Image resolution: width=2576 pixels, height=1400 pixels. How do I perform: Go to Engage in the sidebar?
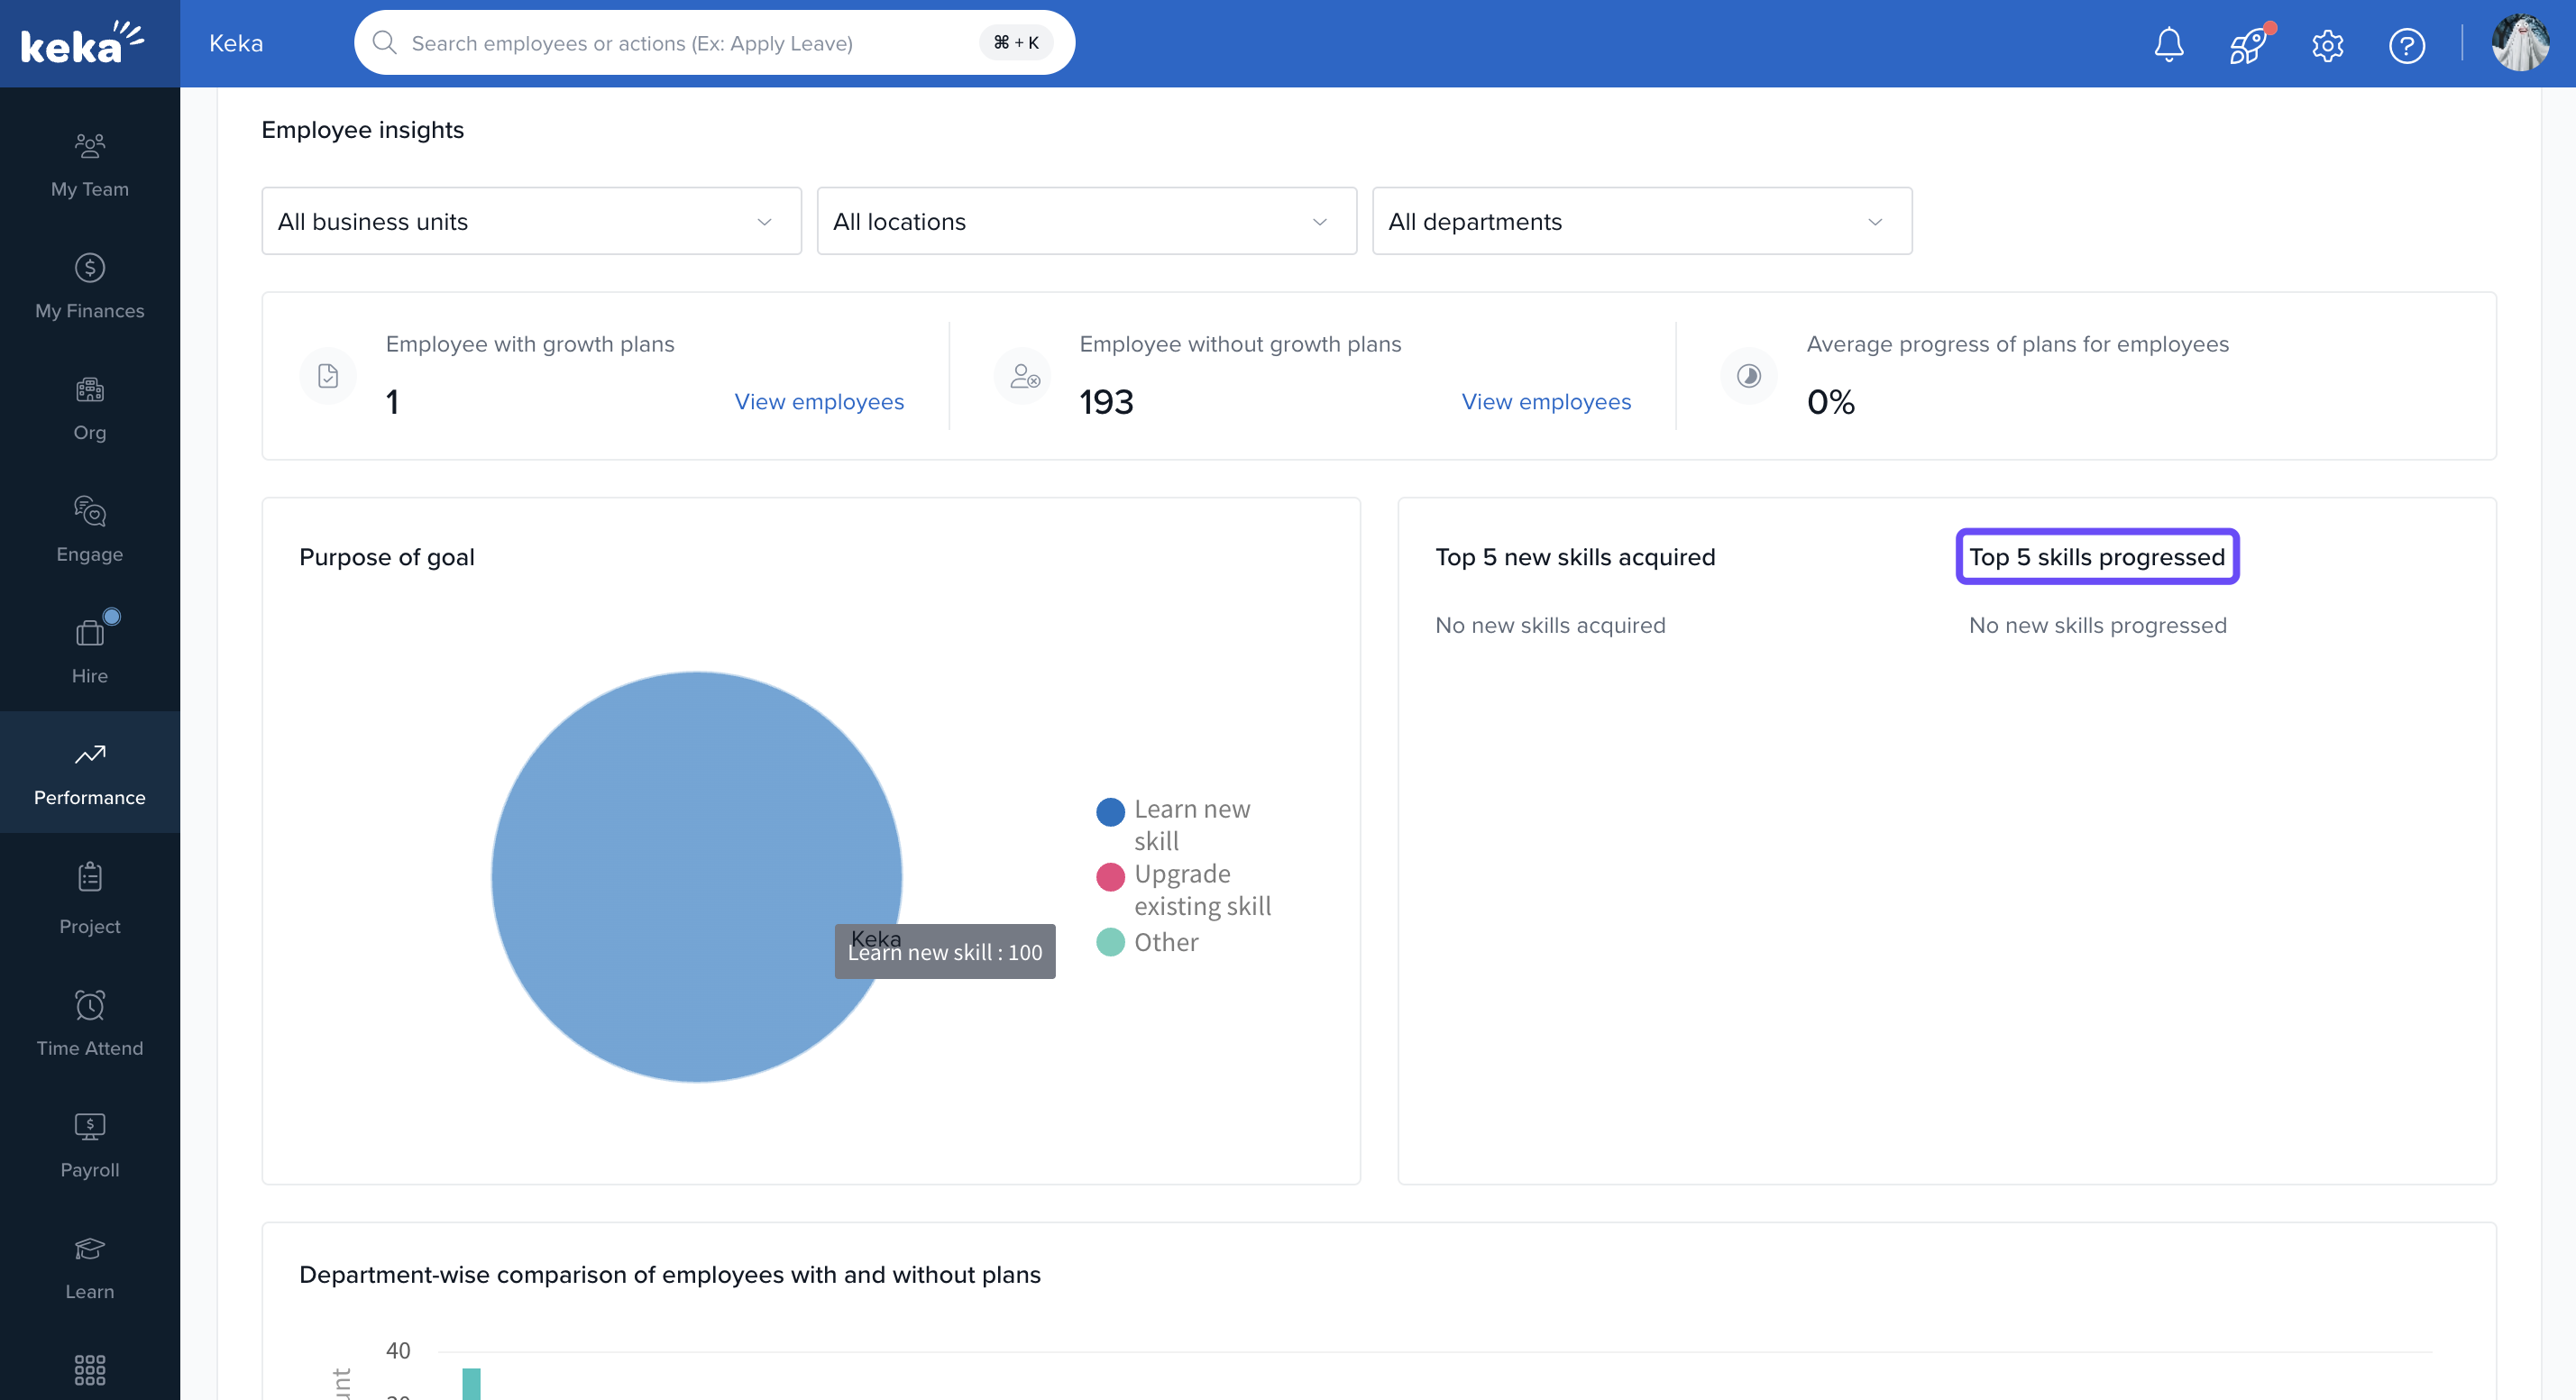click(90, 529)
